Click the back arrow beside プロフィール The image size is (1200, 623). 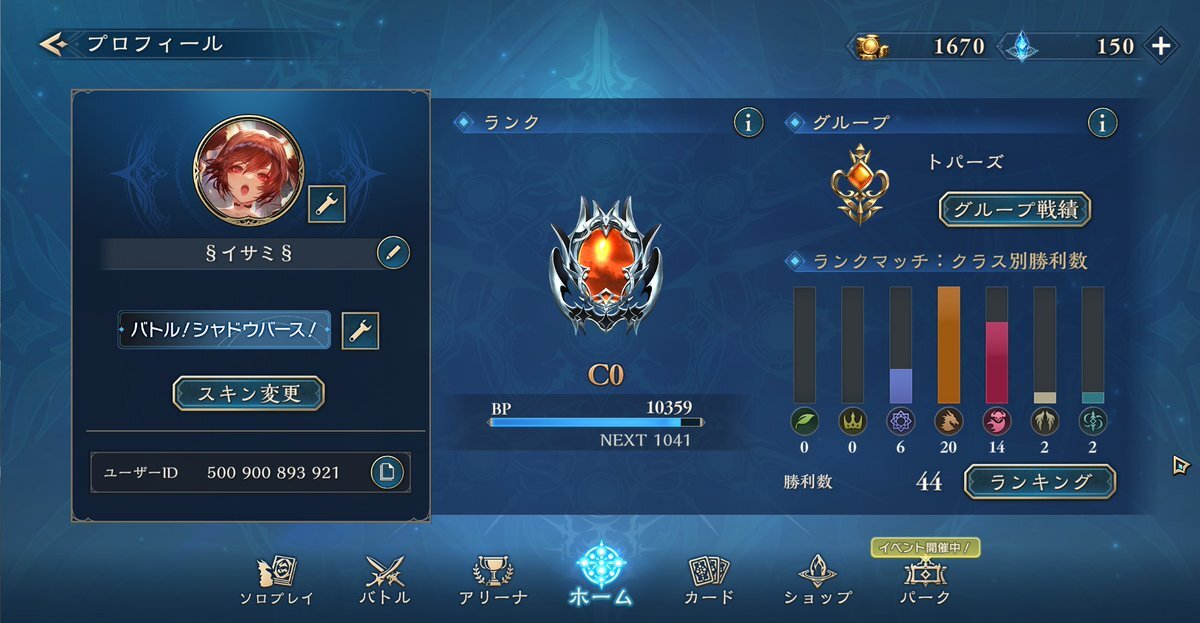click(x=53, y=44)
